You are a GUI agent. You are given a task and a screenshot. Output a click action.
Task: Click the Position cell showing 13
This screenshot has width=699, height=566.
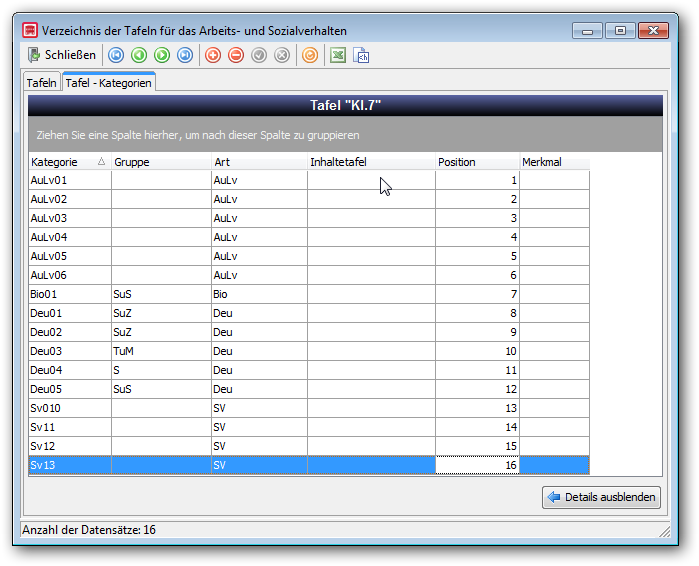coord(477,408)
